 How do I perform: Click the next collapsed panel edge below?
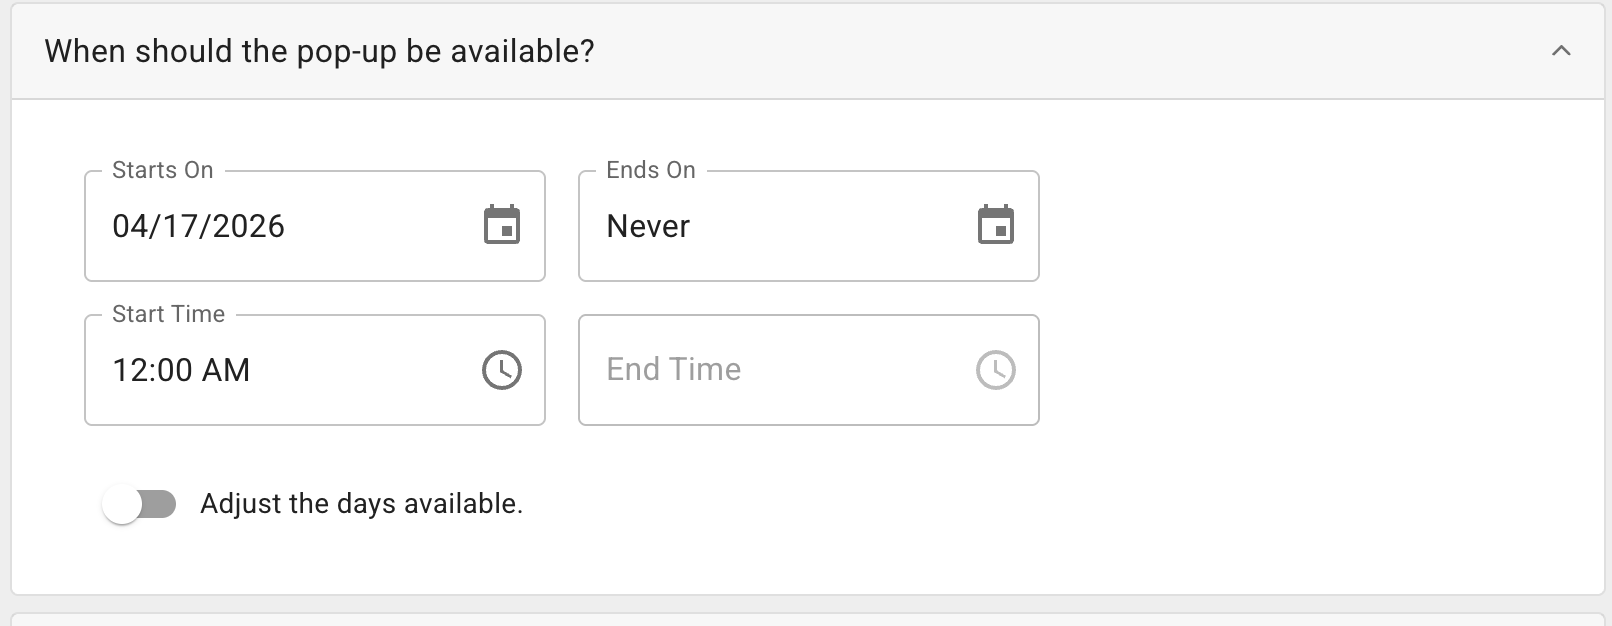(806, 619)
